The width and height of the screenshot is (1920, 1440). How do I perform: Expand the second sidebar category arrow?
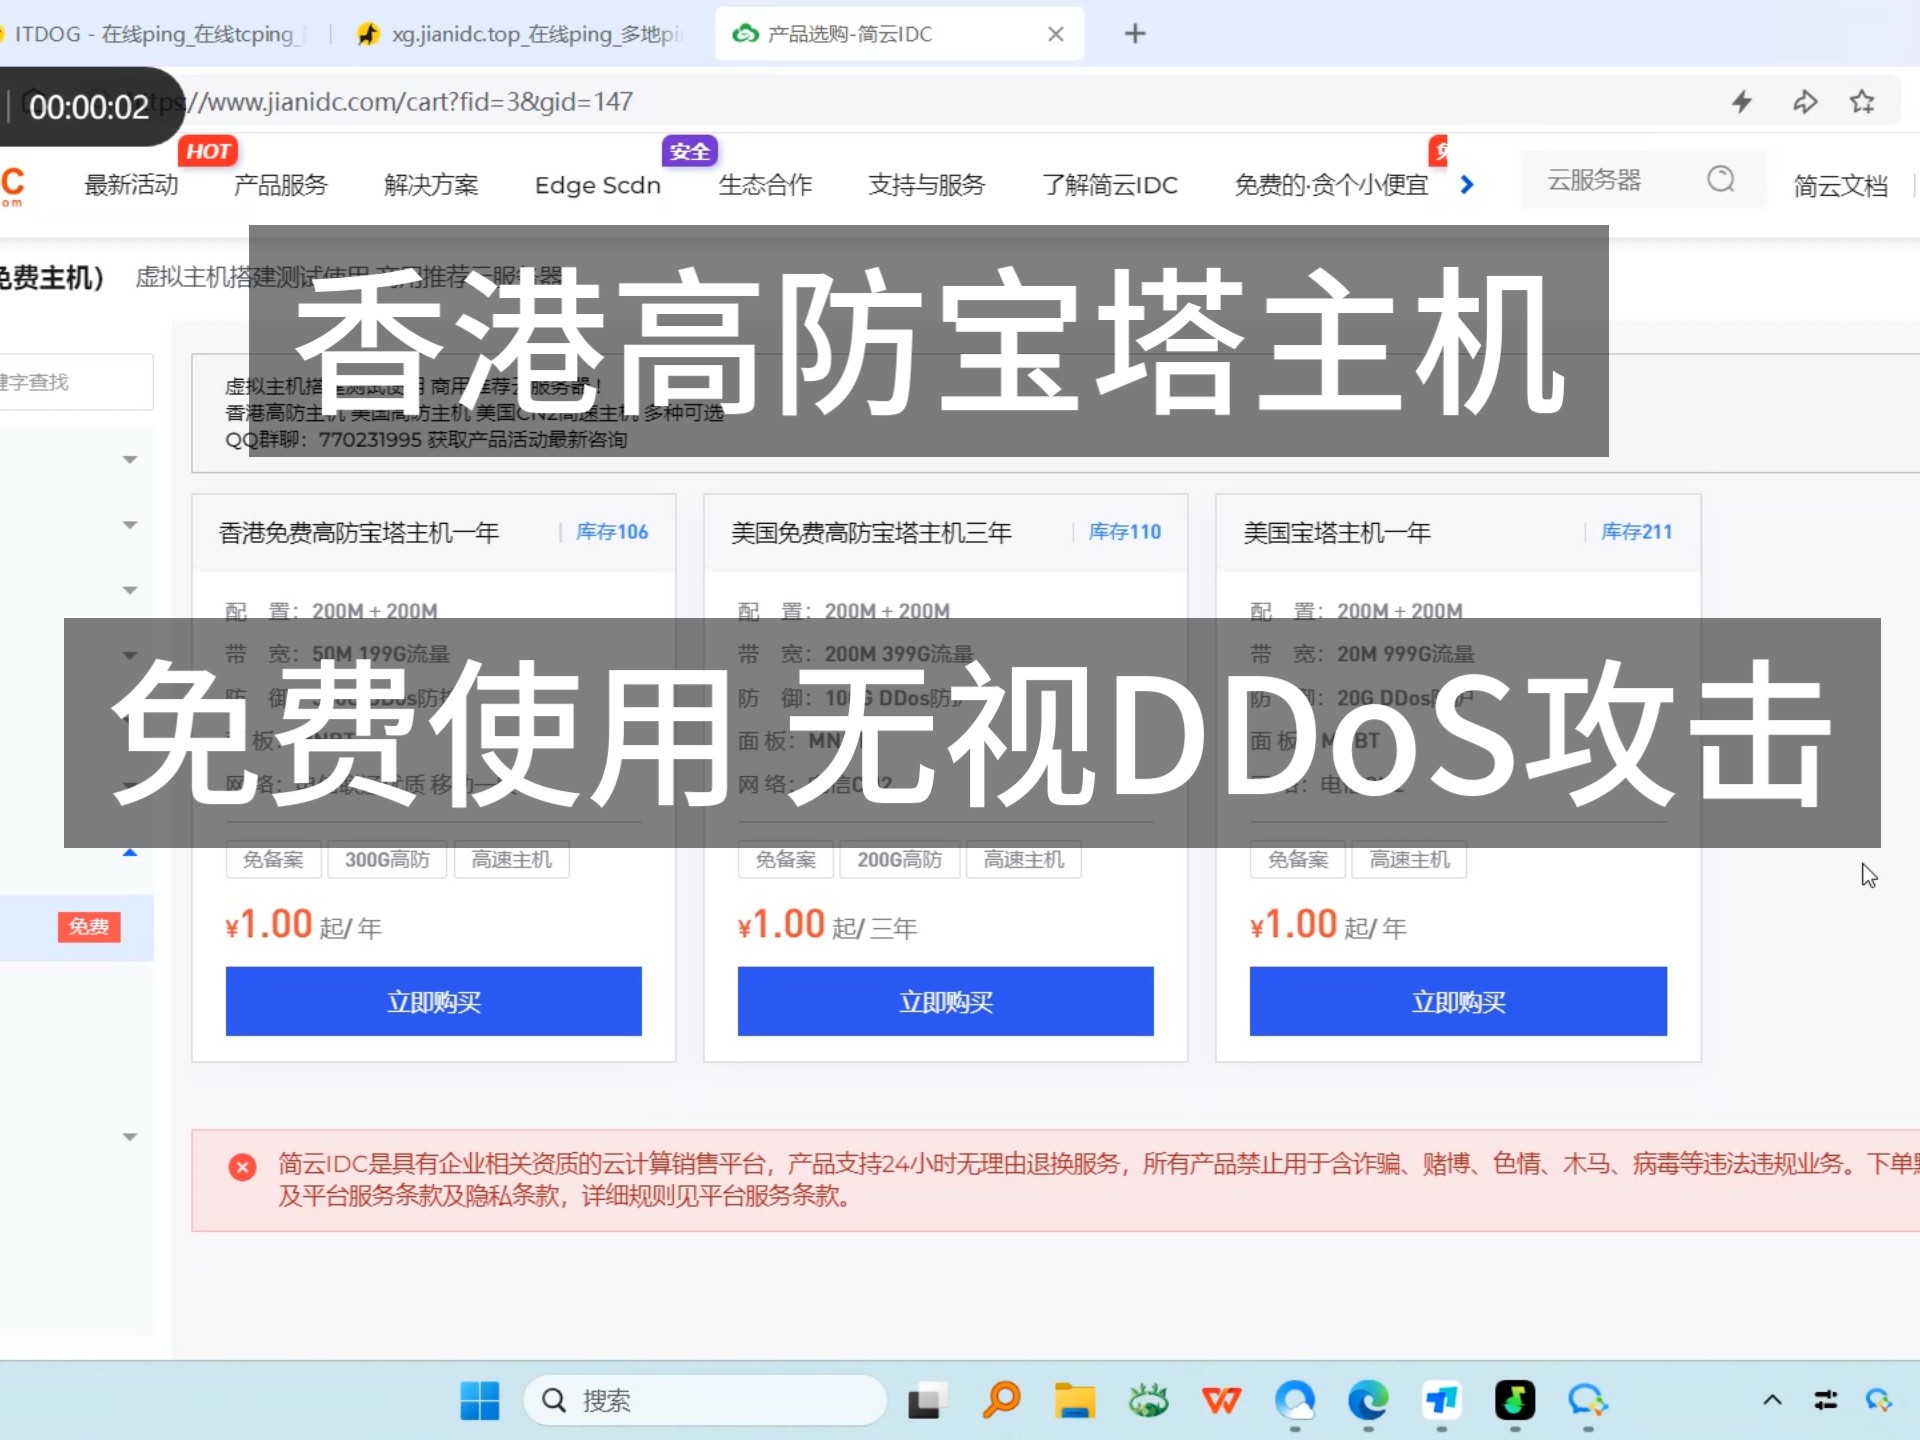click(x=130, y=525)
